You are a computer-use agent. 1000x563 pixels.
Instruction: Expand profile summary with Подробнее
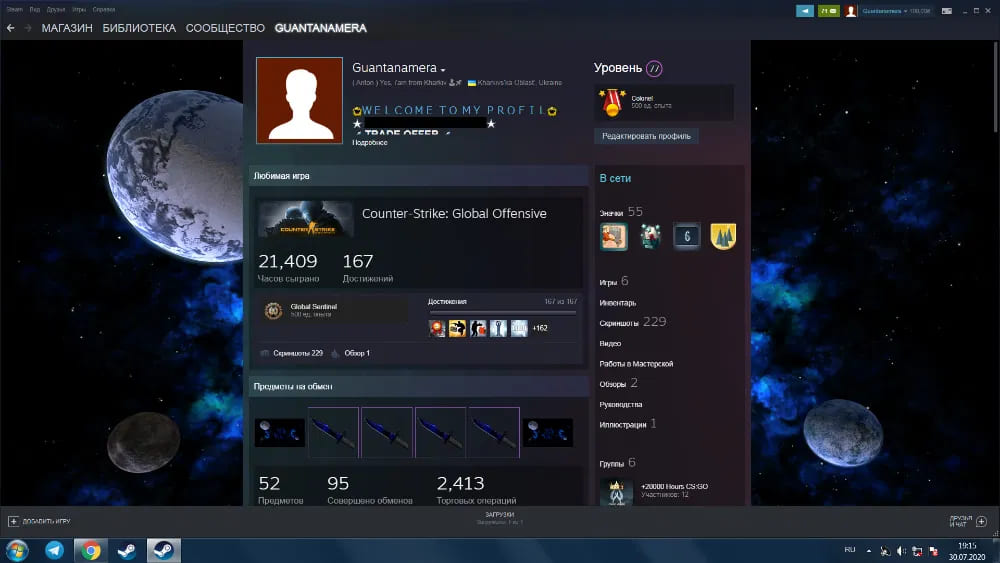pyautogui.click(x=370, y=142)
